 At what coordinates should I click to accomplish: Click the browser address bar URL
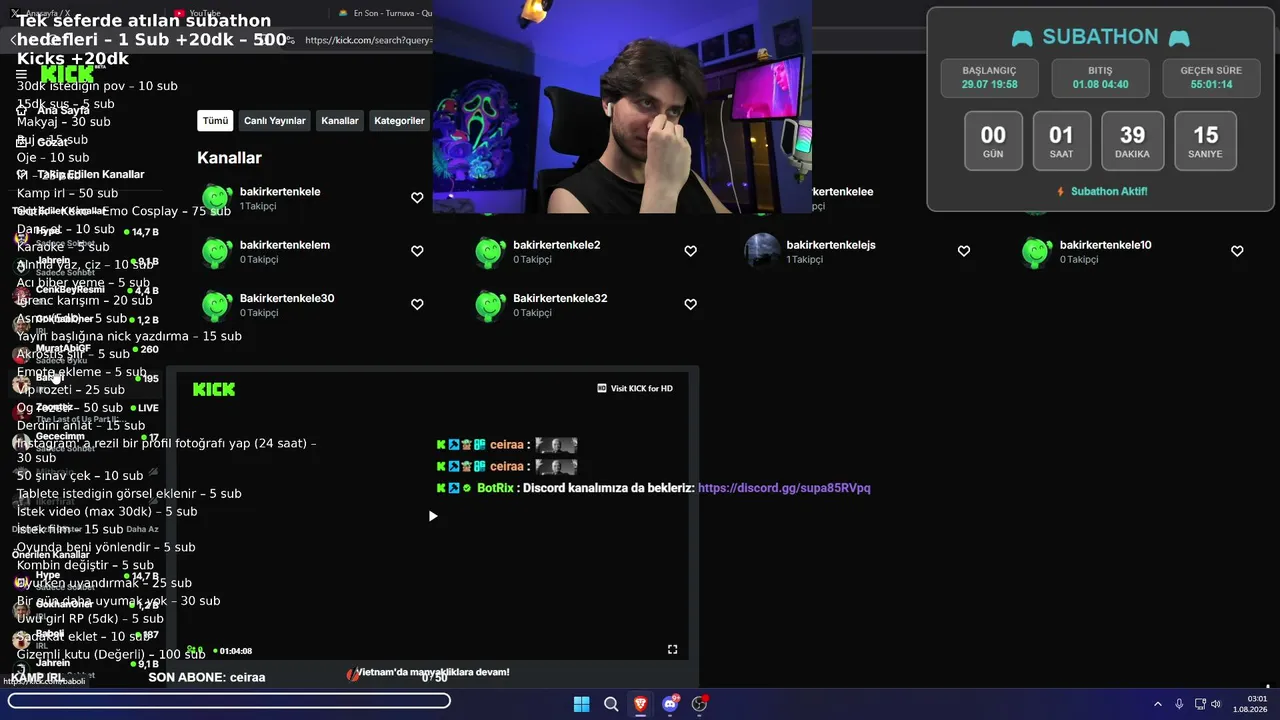click(x=368, y=40)
